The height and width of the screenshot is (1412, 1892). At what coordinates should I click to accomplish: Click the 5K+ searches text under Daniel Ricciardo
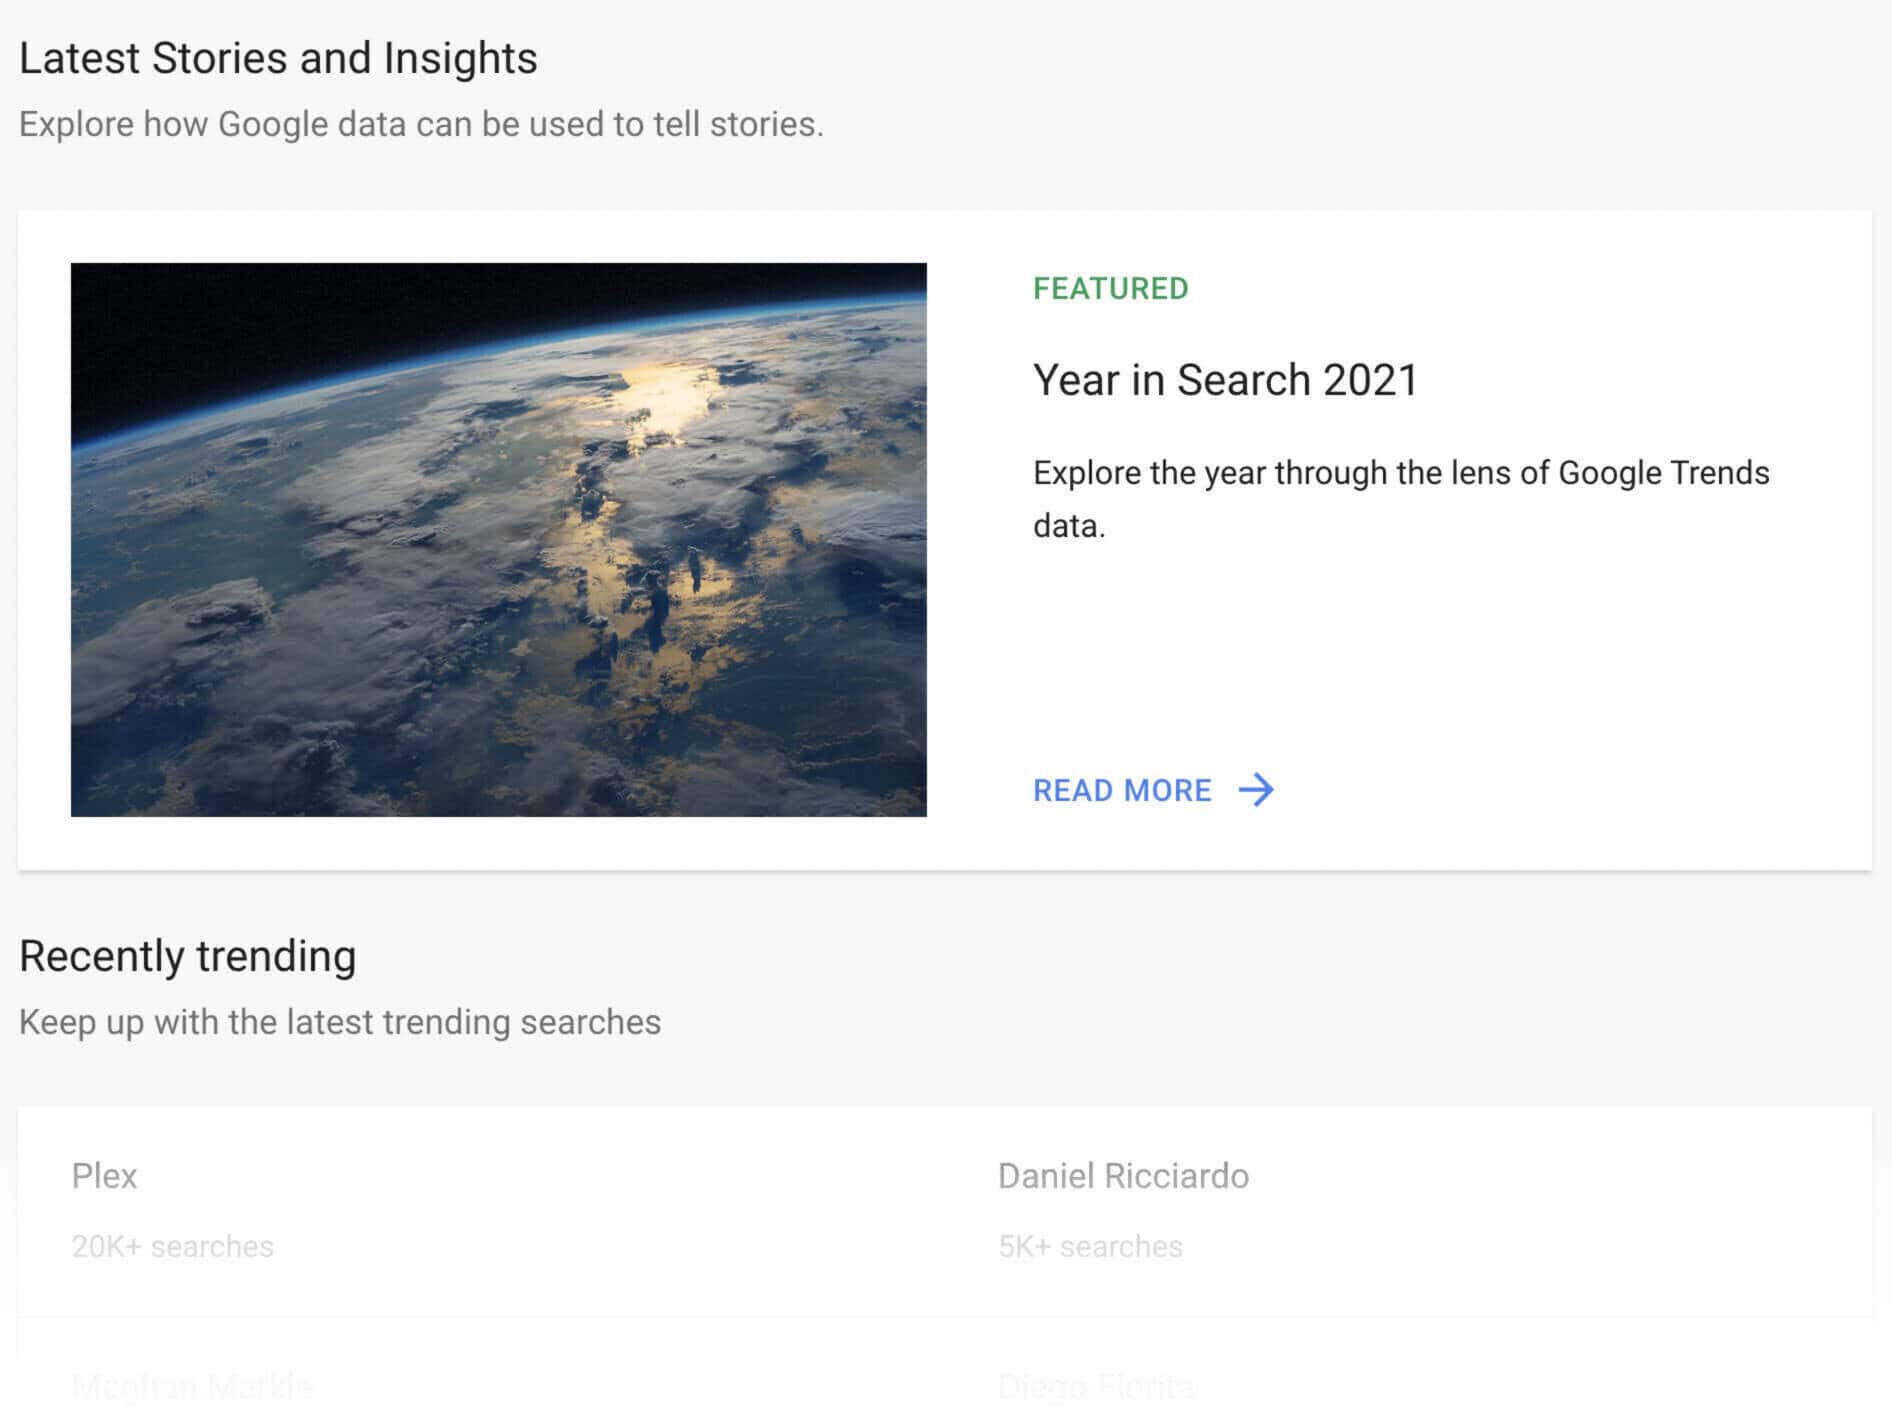[x=1090, y=1246]
